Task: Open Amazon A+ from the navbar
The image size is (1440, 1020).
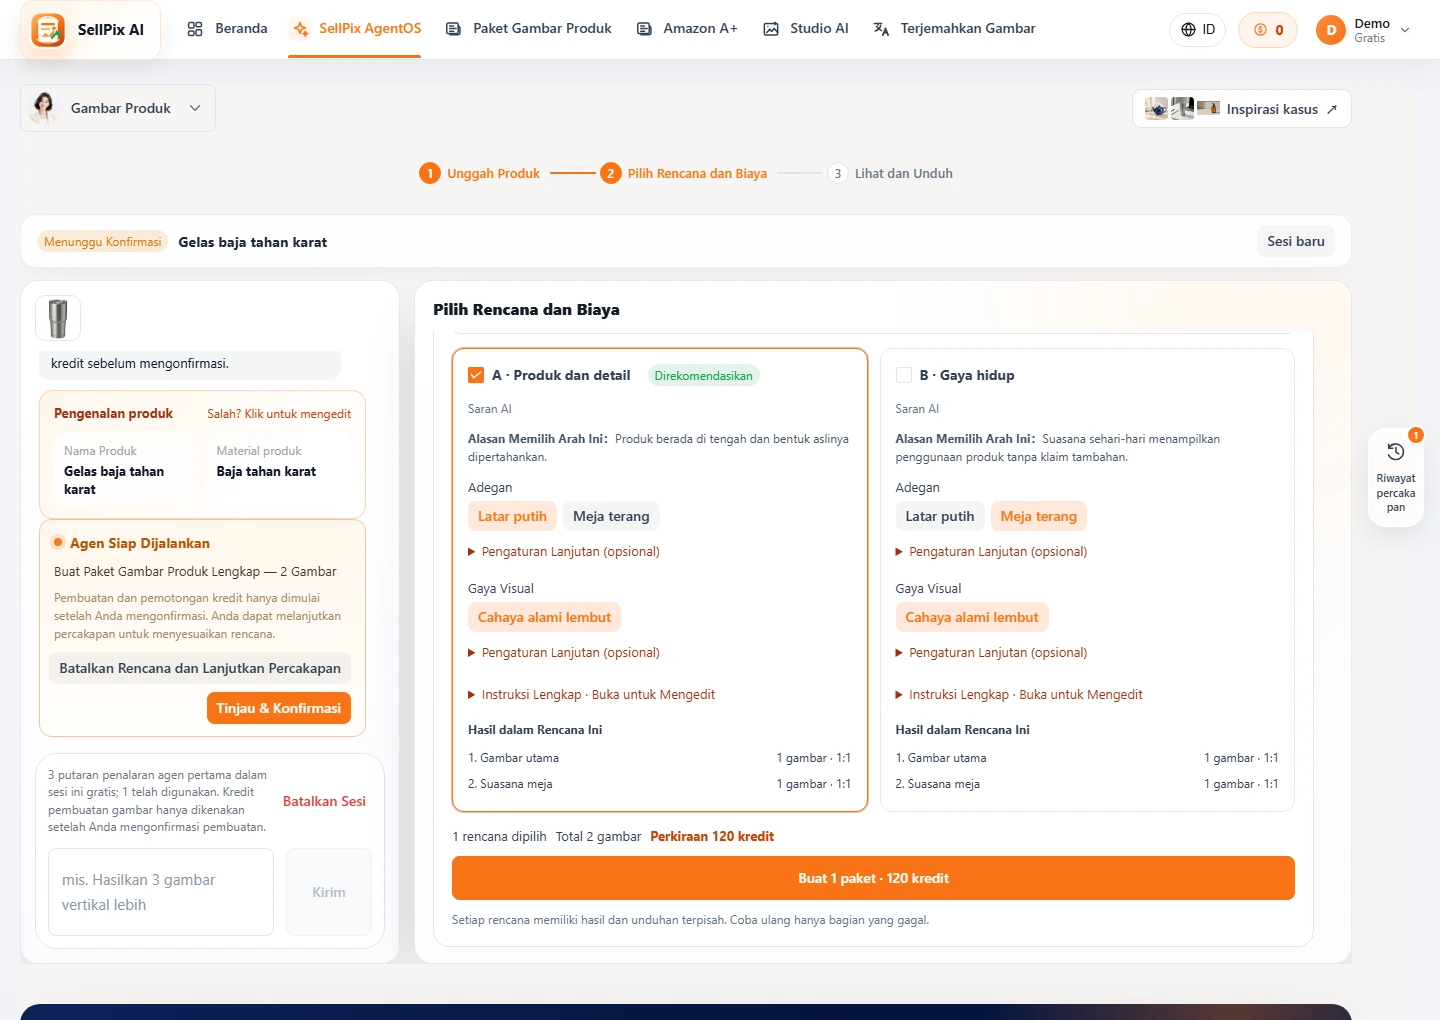Action: [687, 29]
